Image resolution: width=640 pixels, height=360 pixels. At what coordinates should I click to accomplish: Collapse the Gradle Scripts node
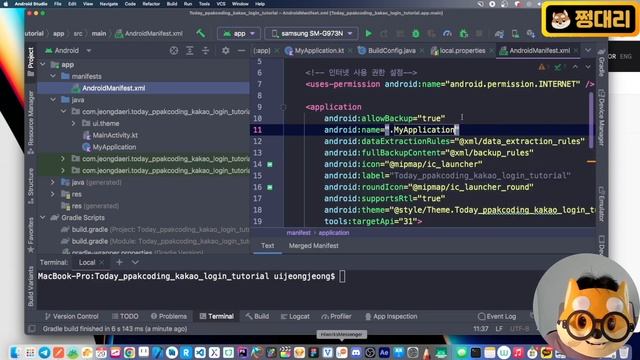[43, 218]
